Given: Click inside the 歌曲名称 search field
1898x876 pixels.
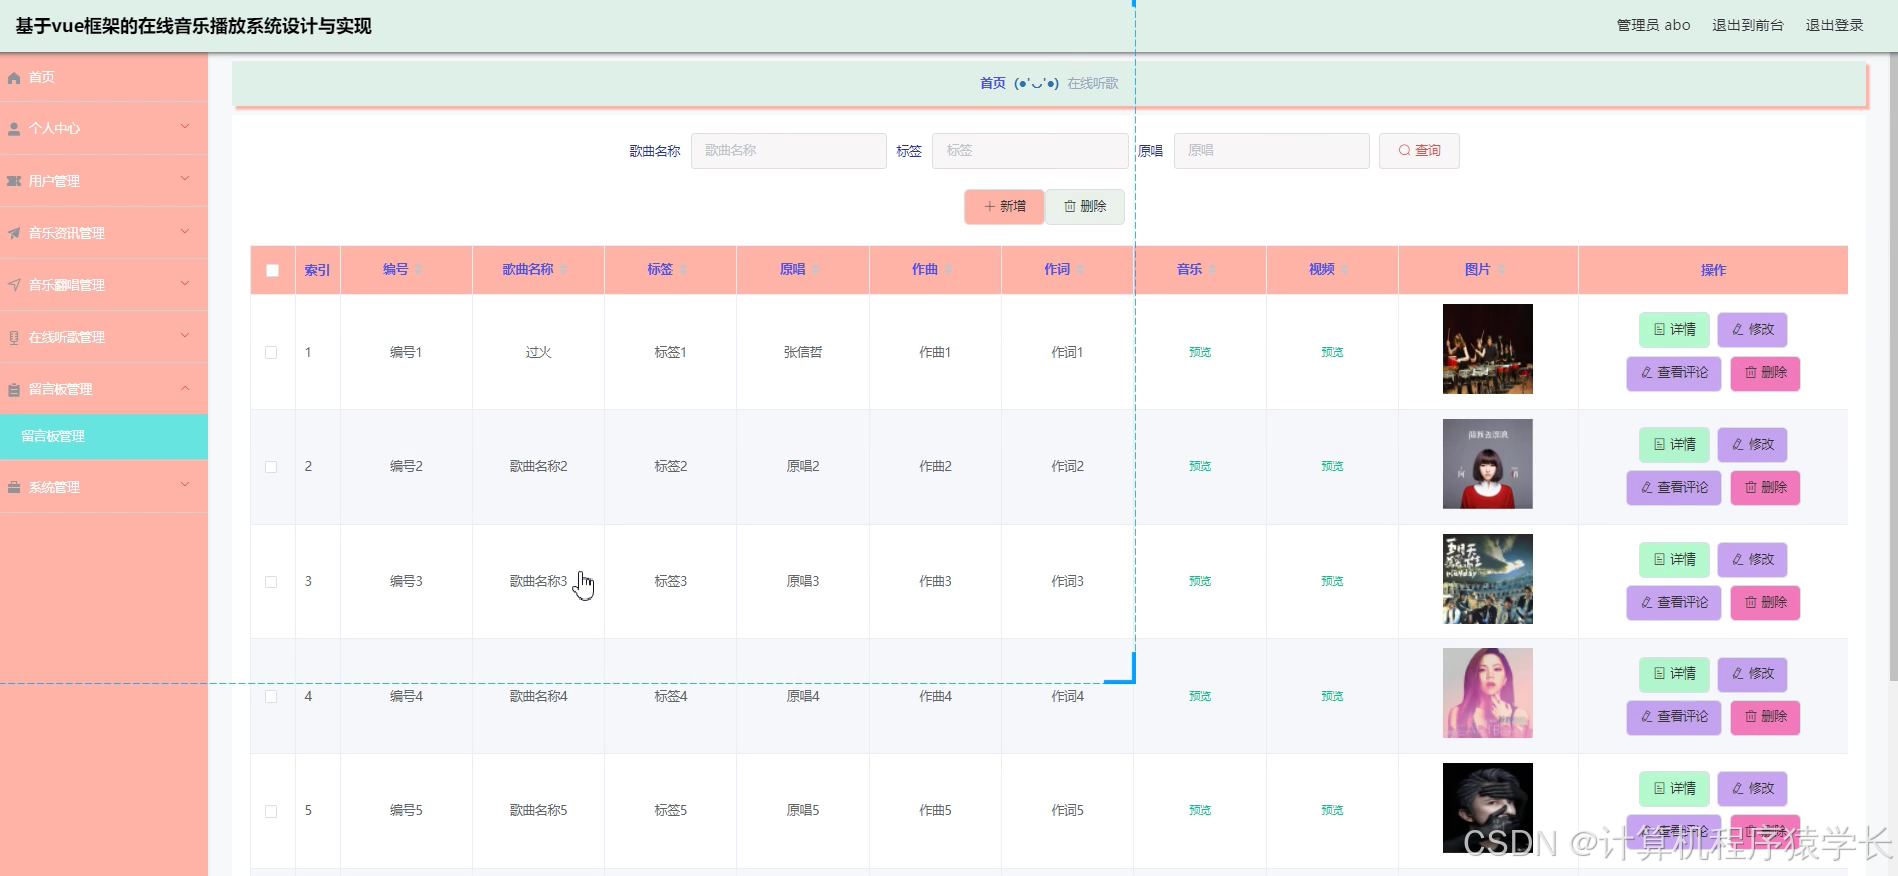Looking at the screenshot, I should pyautogui.click(x=788, y=151).
